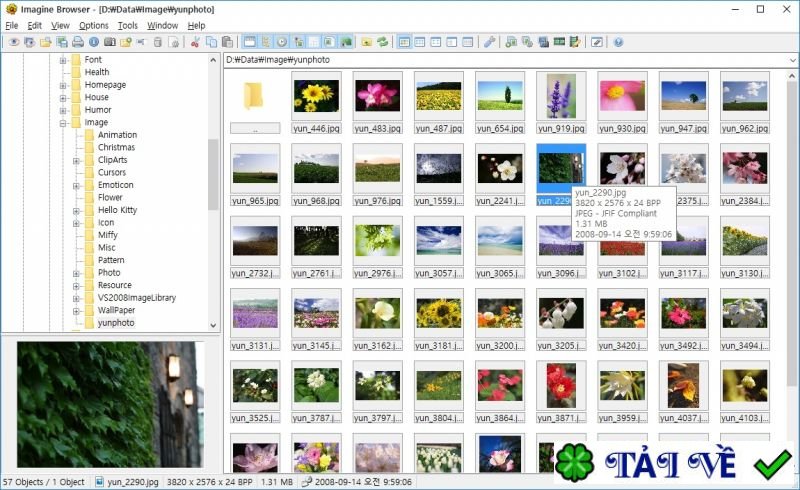Click the edit-window icon before the help icon
The height and width of the screenshot is (490, 800).
click(597, 42)
